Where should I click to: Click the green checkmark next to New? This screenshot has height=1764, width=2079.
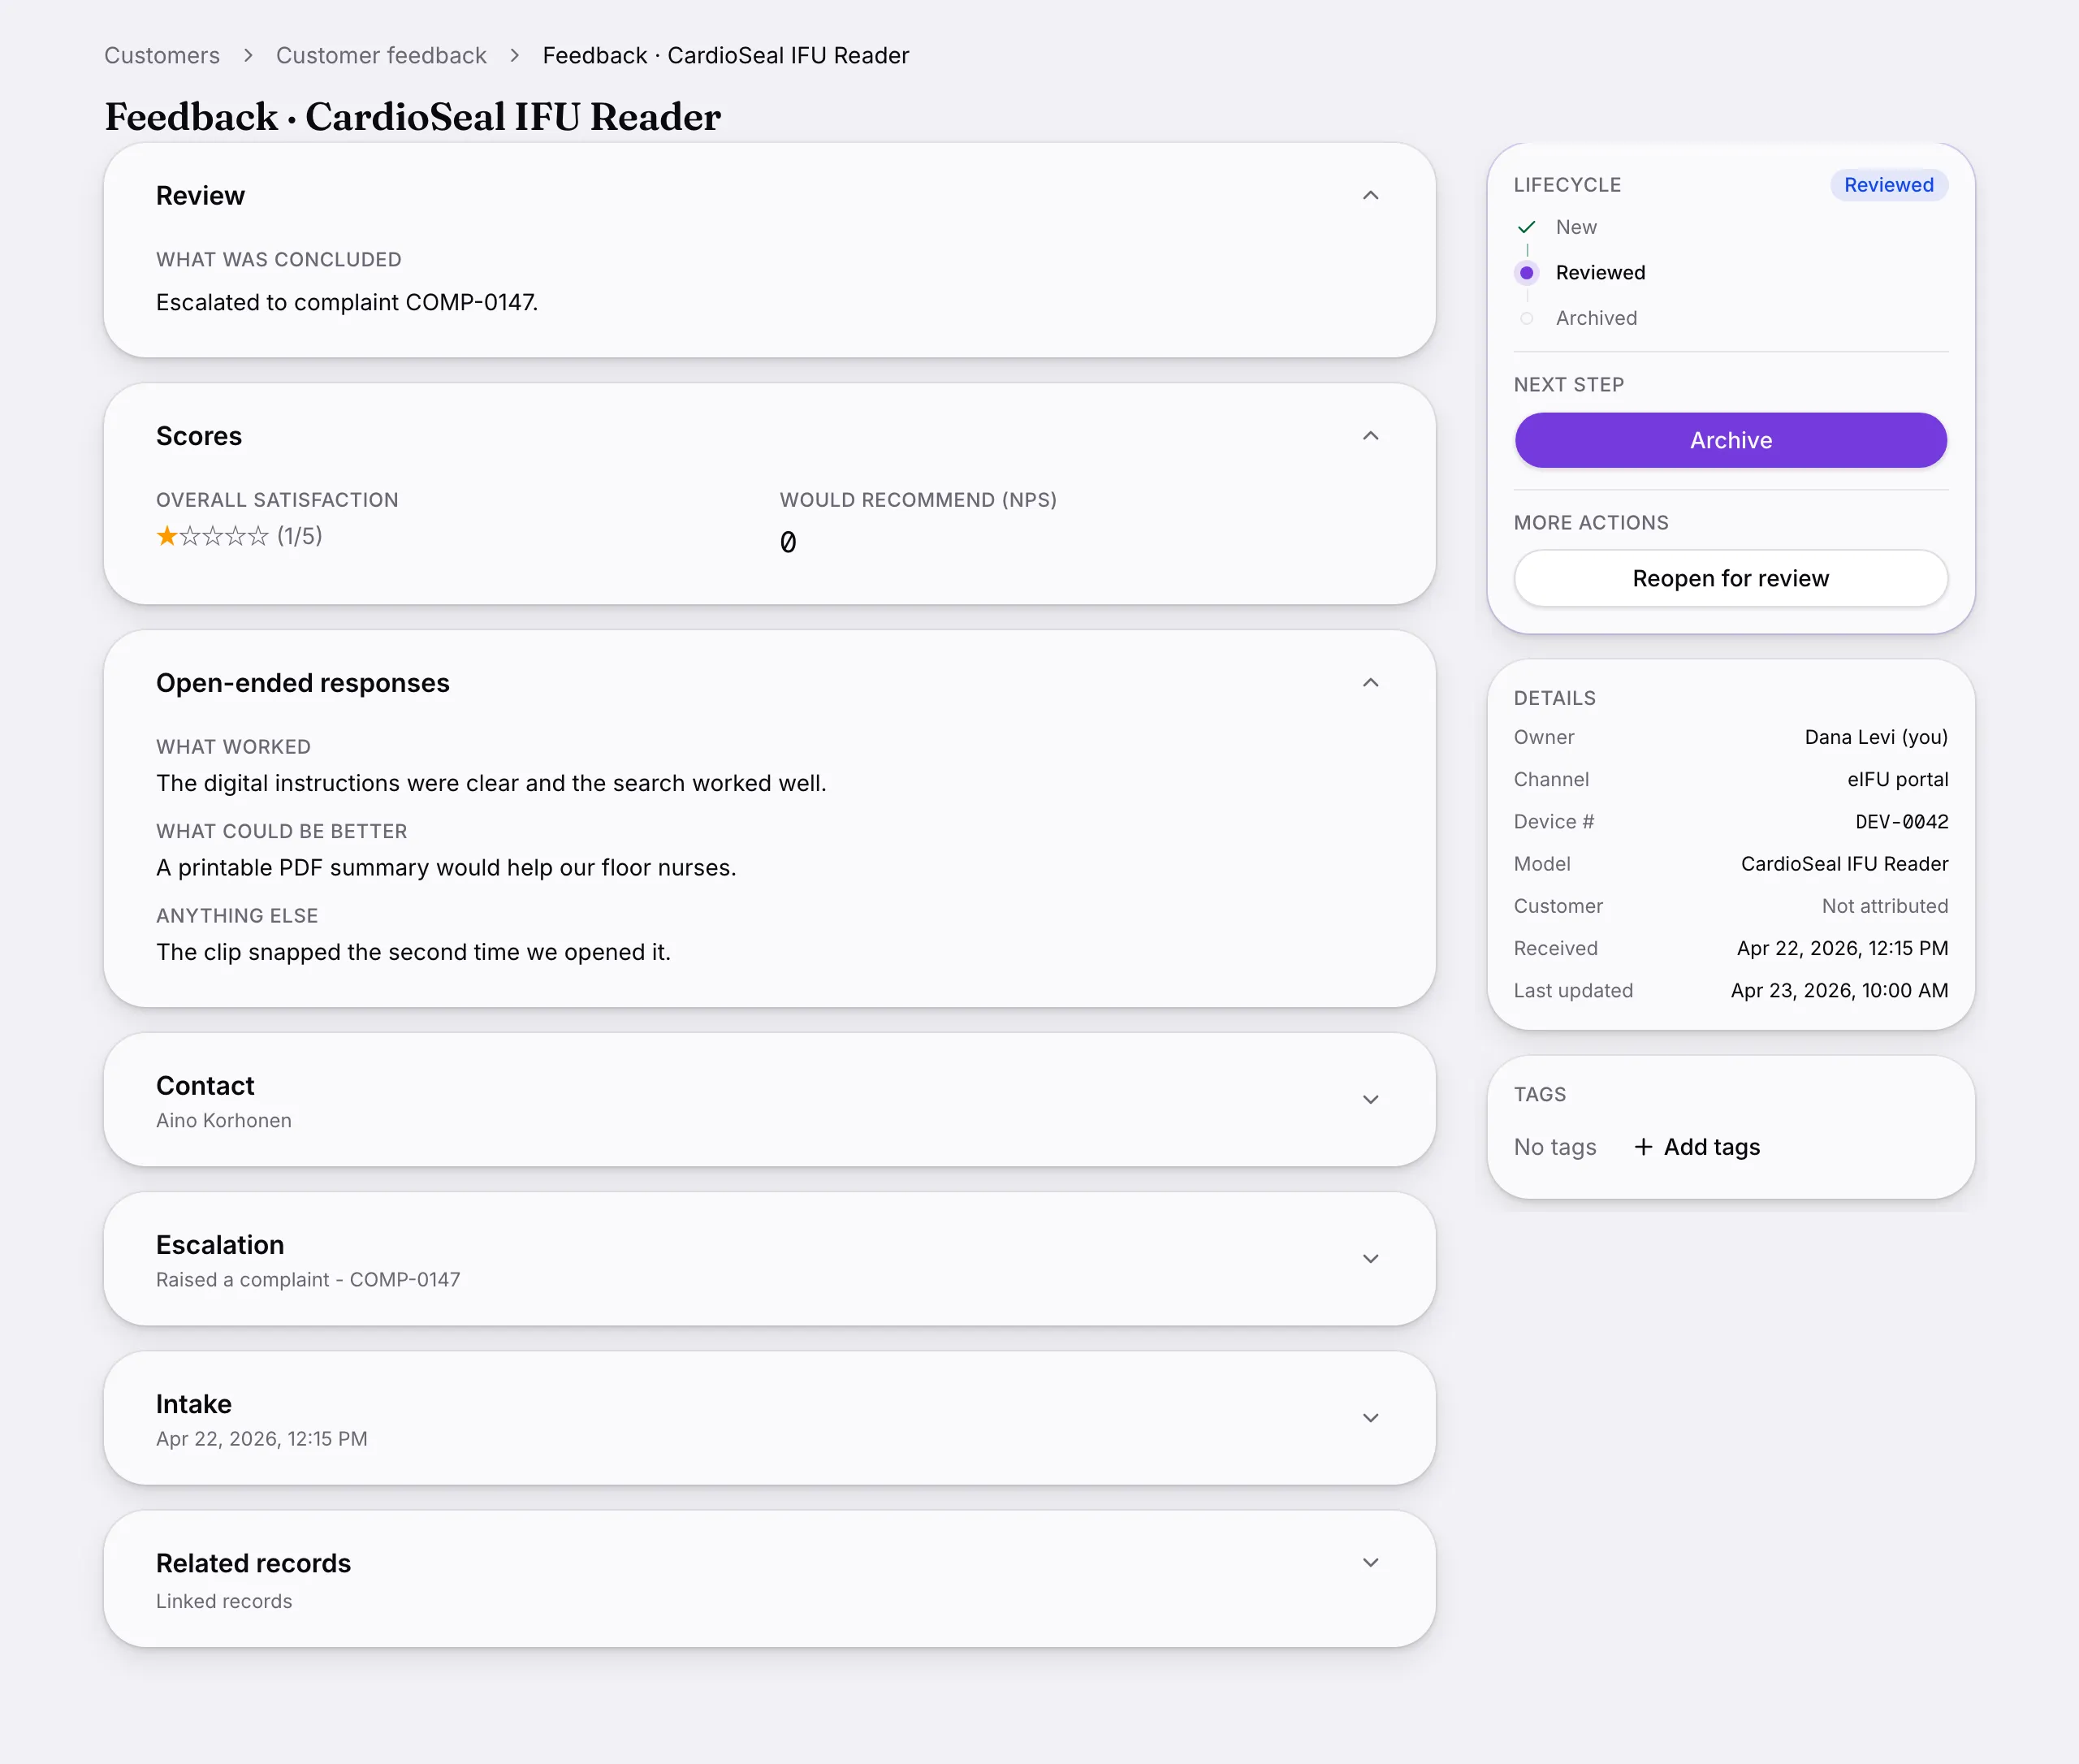tap(1526, 227)
